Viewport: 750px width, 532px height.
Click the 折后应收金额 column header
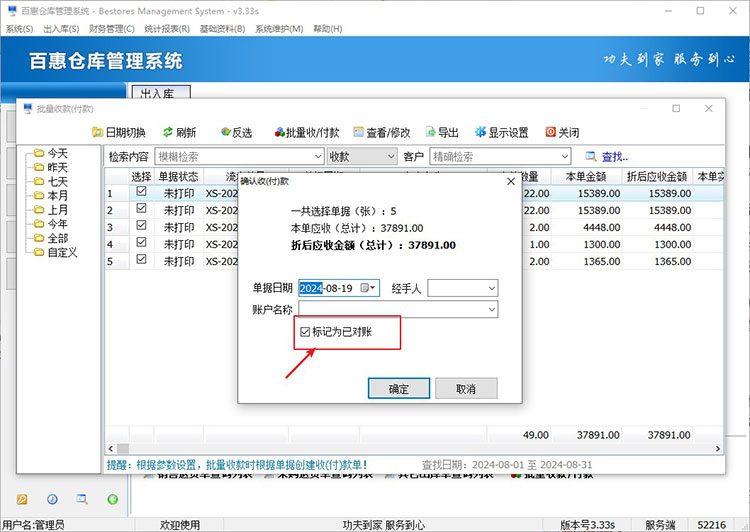click(657, 177)
